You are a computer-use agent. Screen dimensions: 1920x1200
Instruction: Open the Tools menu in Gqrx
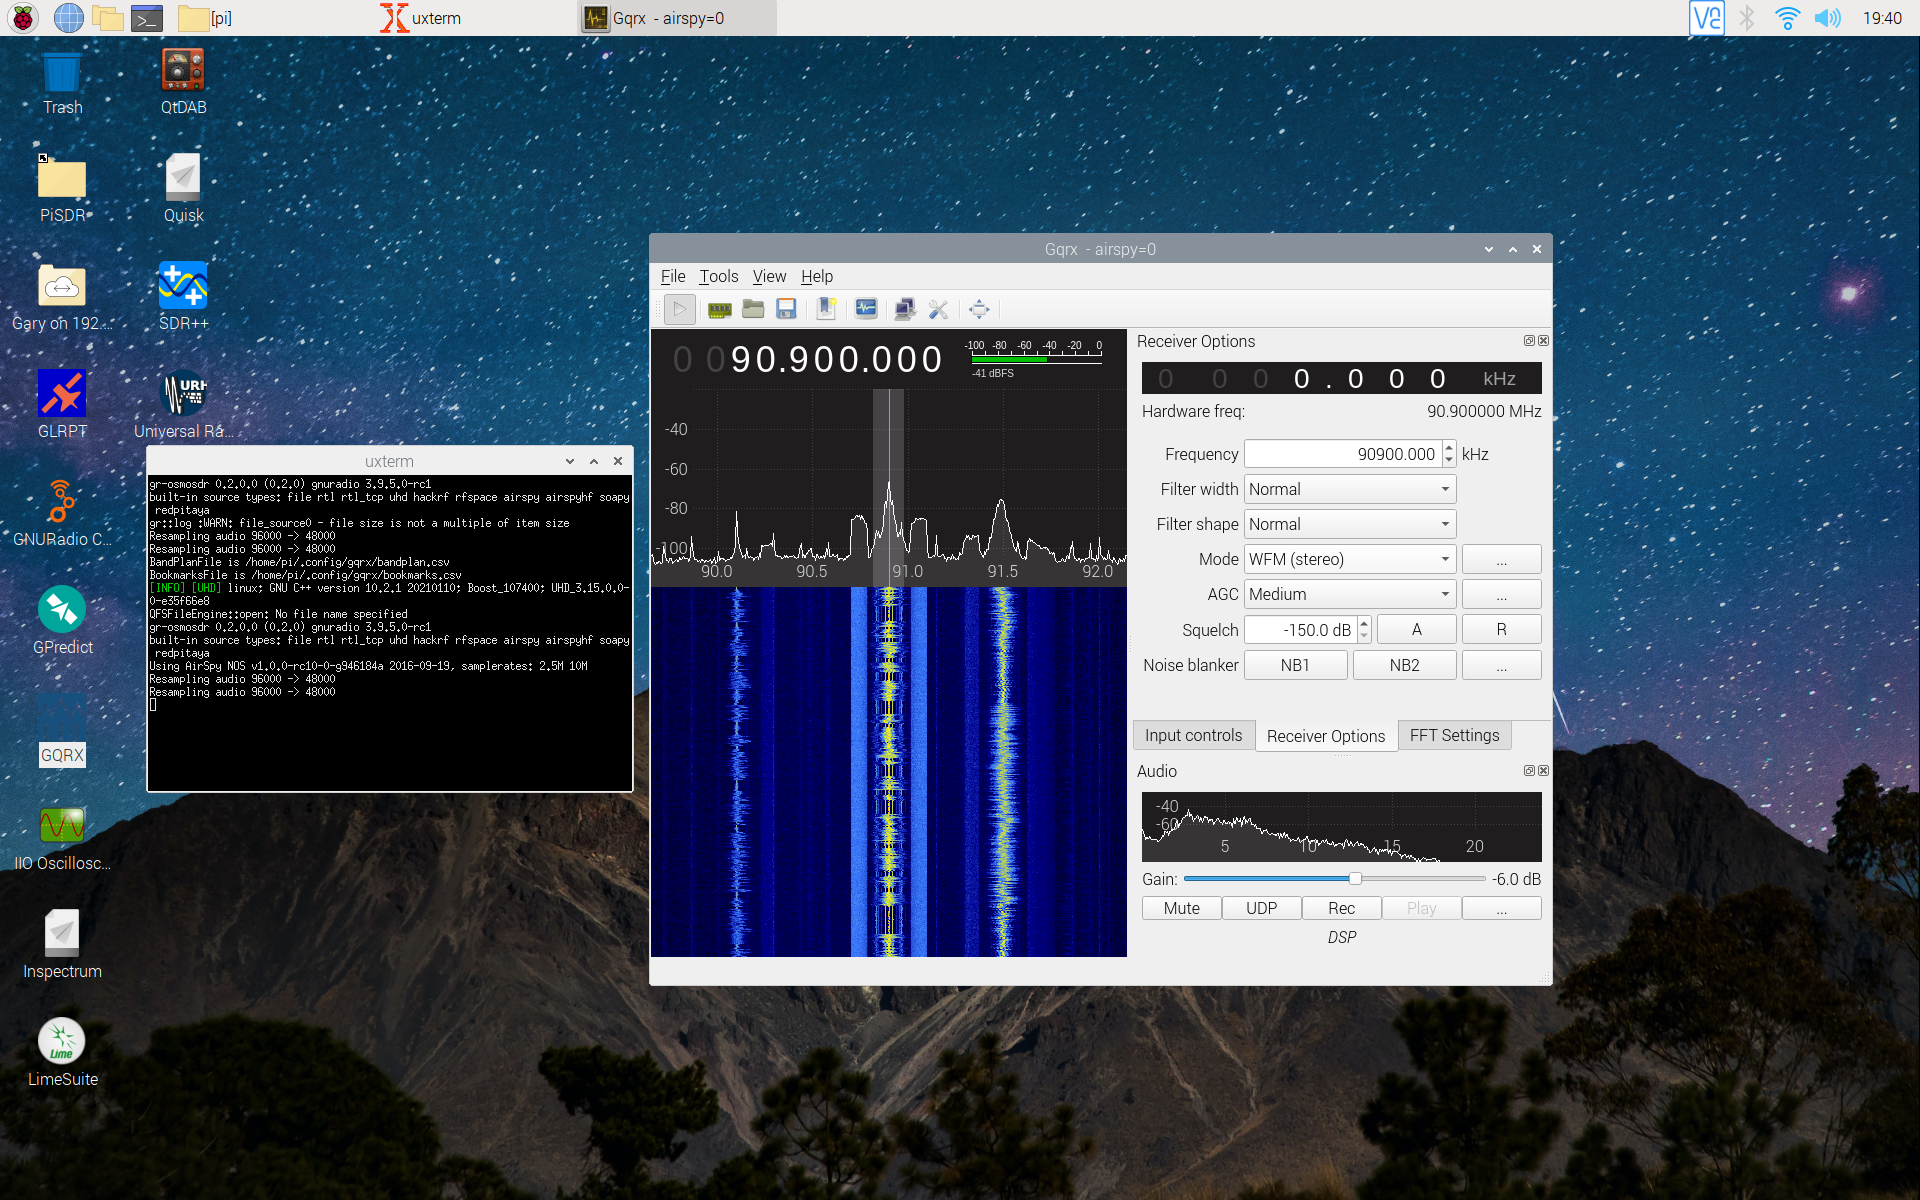pyautogui.click(x=718, y=276)
